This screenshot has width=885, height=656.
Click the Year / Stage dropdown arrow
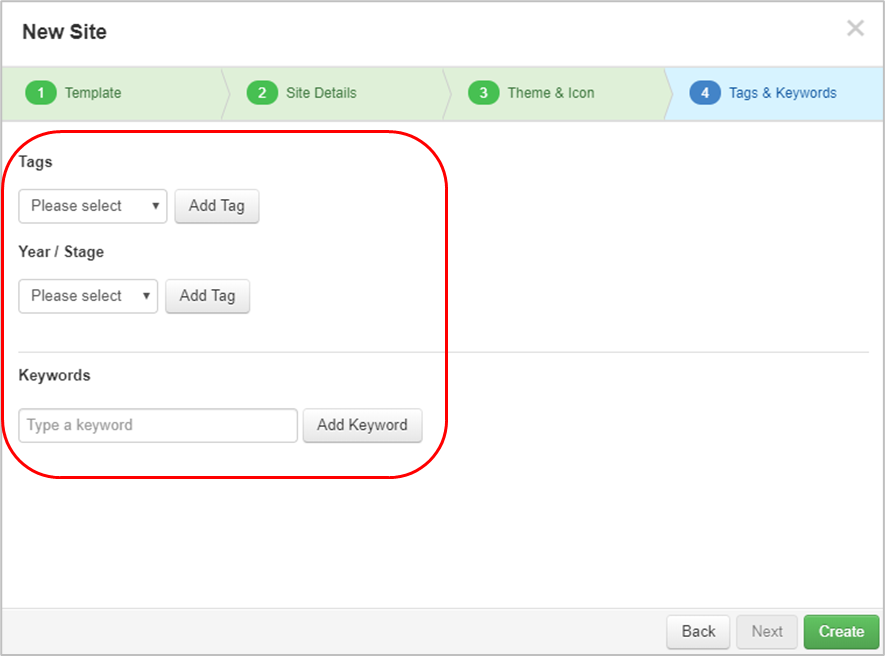pos(146,296)
